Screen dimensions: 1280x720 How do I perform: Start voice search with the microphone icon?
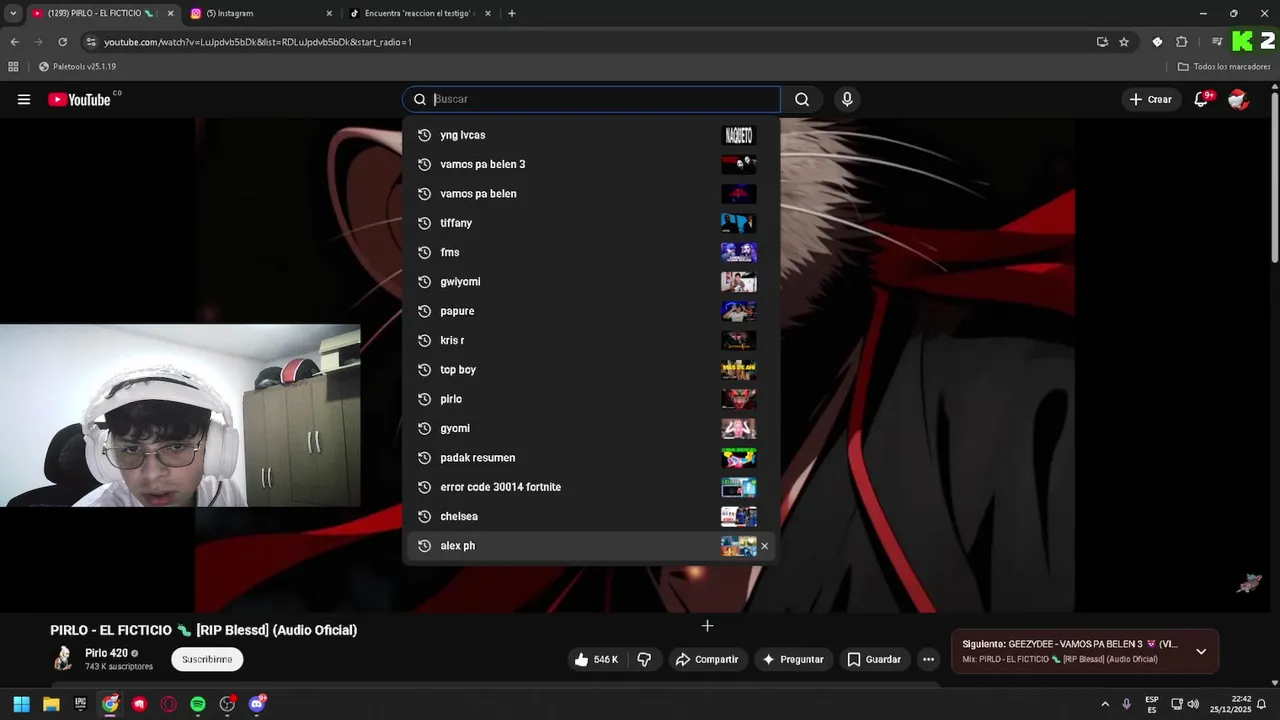[x=847, y=99]
